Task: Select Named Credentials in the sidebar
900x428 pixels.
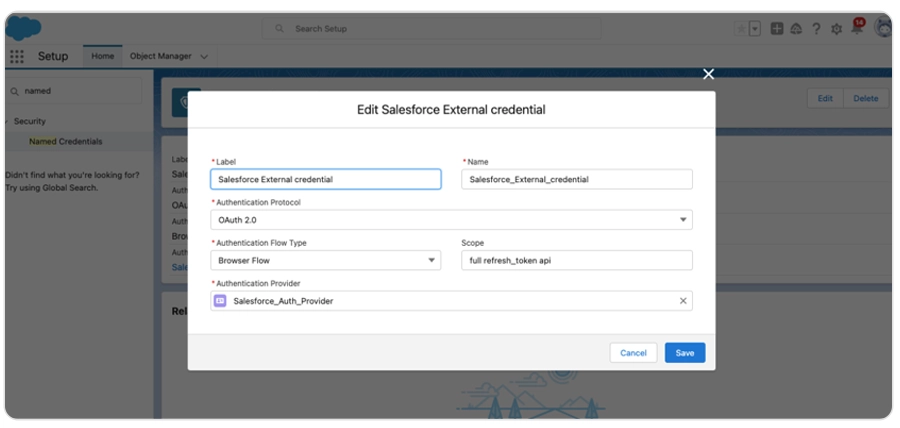Action: click(x=66, y=142)
